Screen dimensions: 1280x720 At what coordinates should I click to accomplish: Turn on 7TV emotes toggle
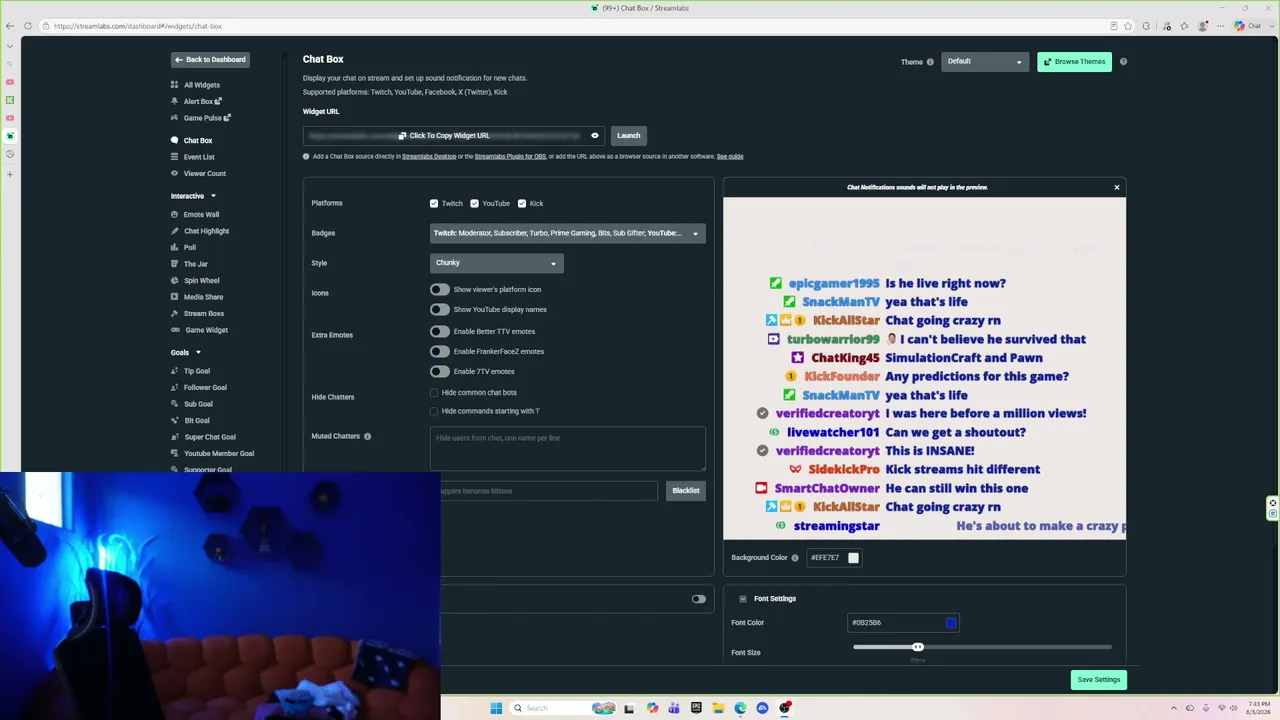click(x=440, y=372)
